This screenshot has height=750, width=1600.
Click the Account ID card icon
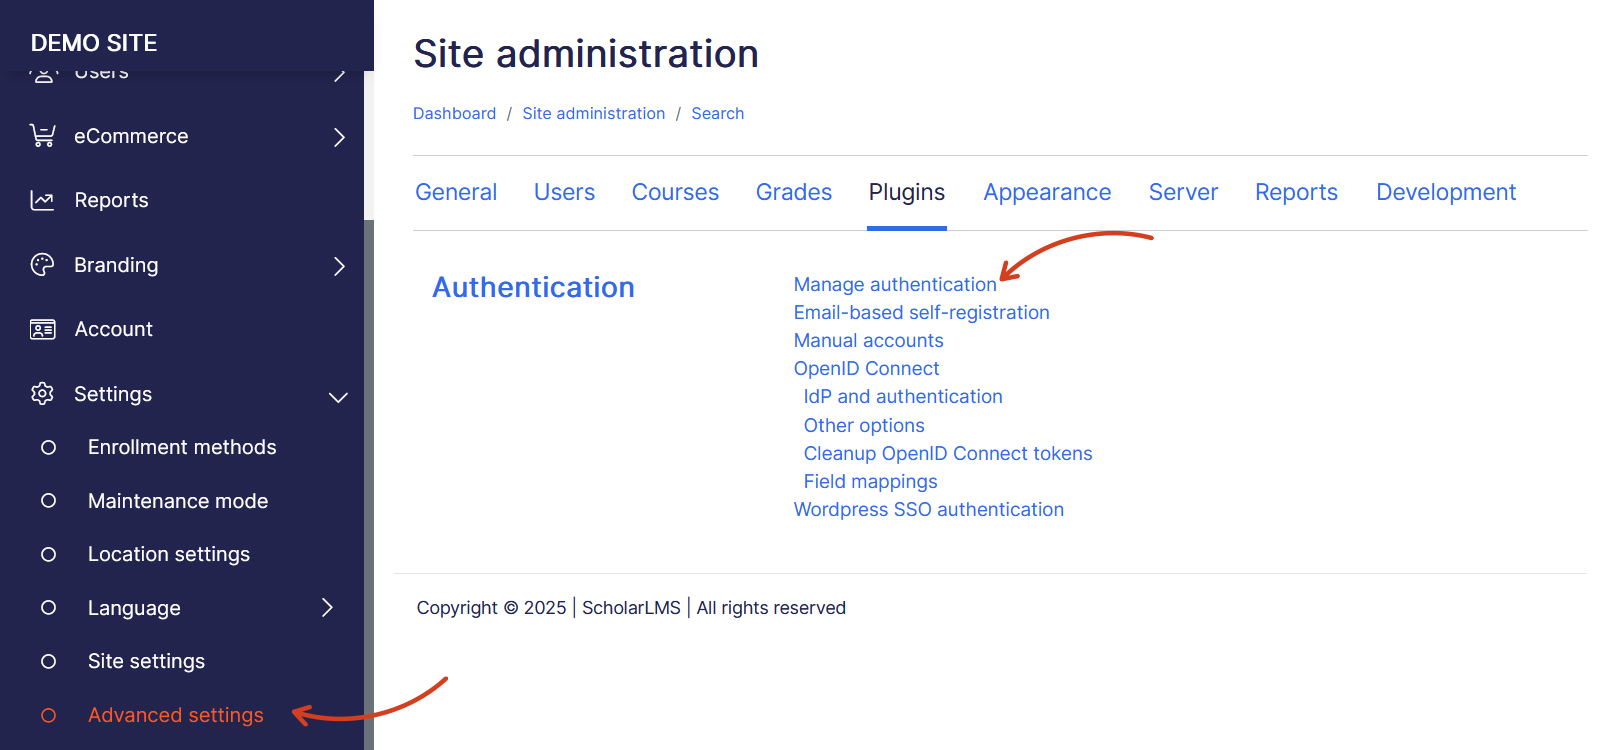tap(42, 329)
